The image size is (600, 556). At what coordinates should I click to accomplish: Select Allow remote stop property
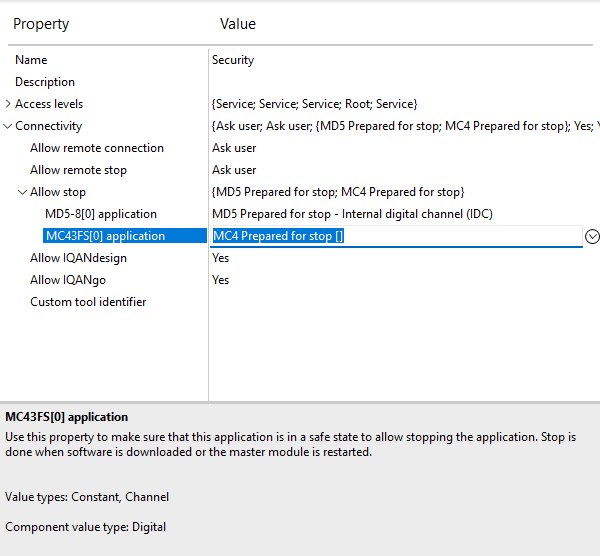(x=78, y=170)
